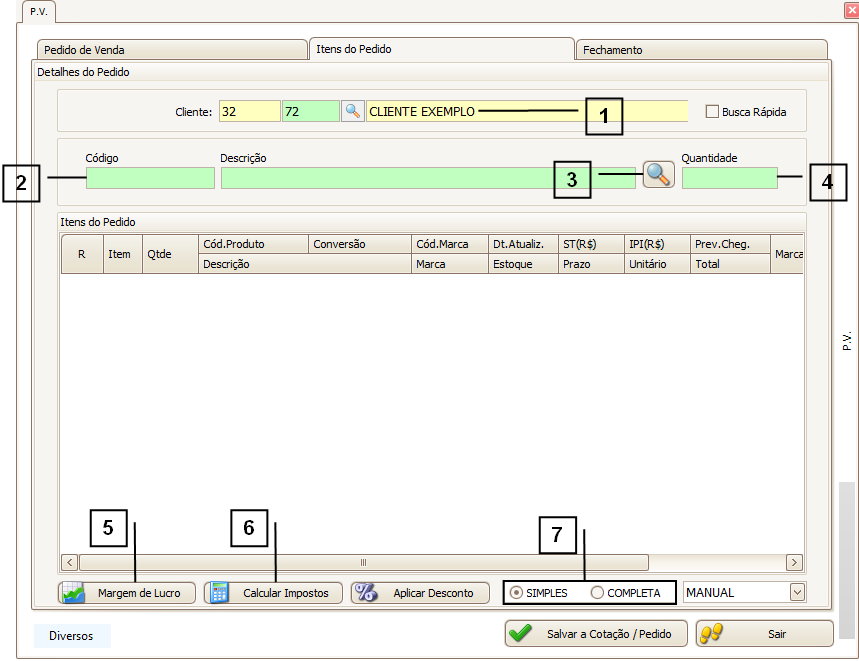Open Margem de Lucro chart button

[127, 593]
